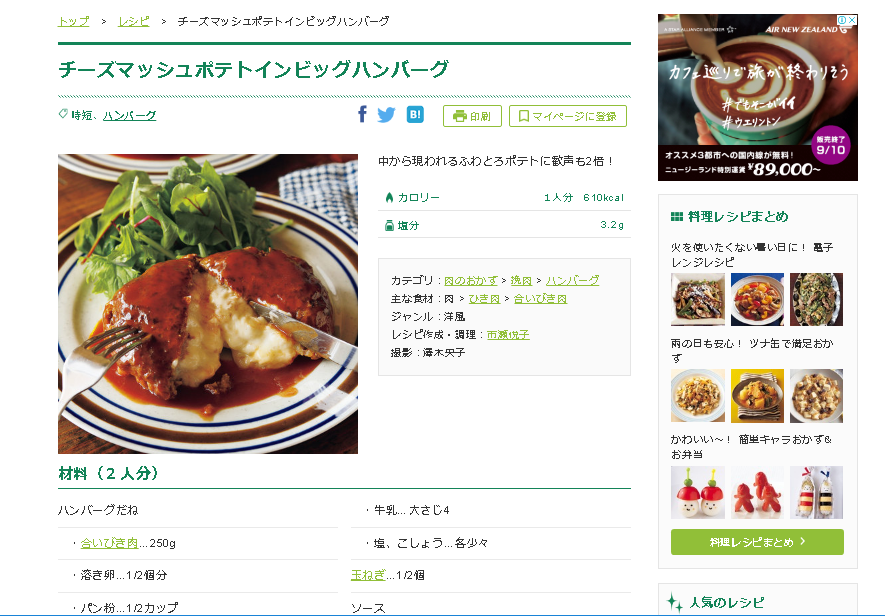Open the ad info icon
This screenshot has height=616, width=885.
(x=843, y=20)
